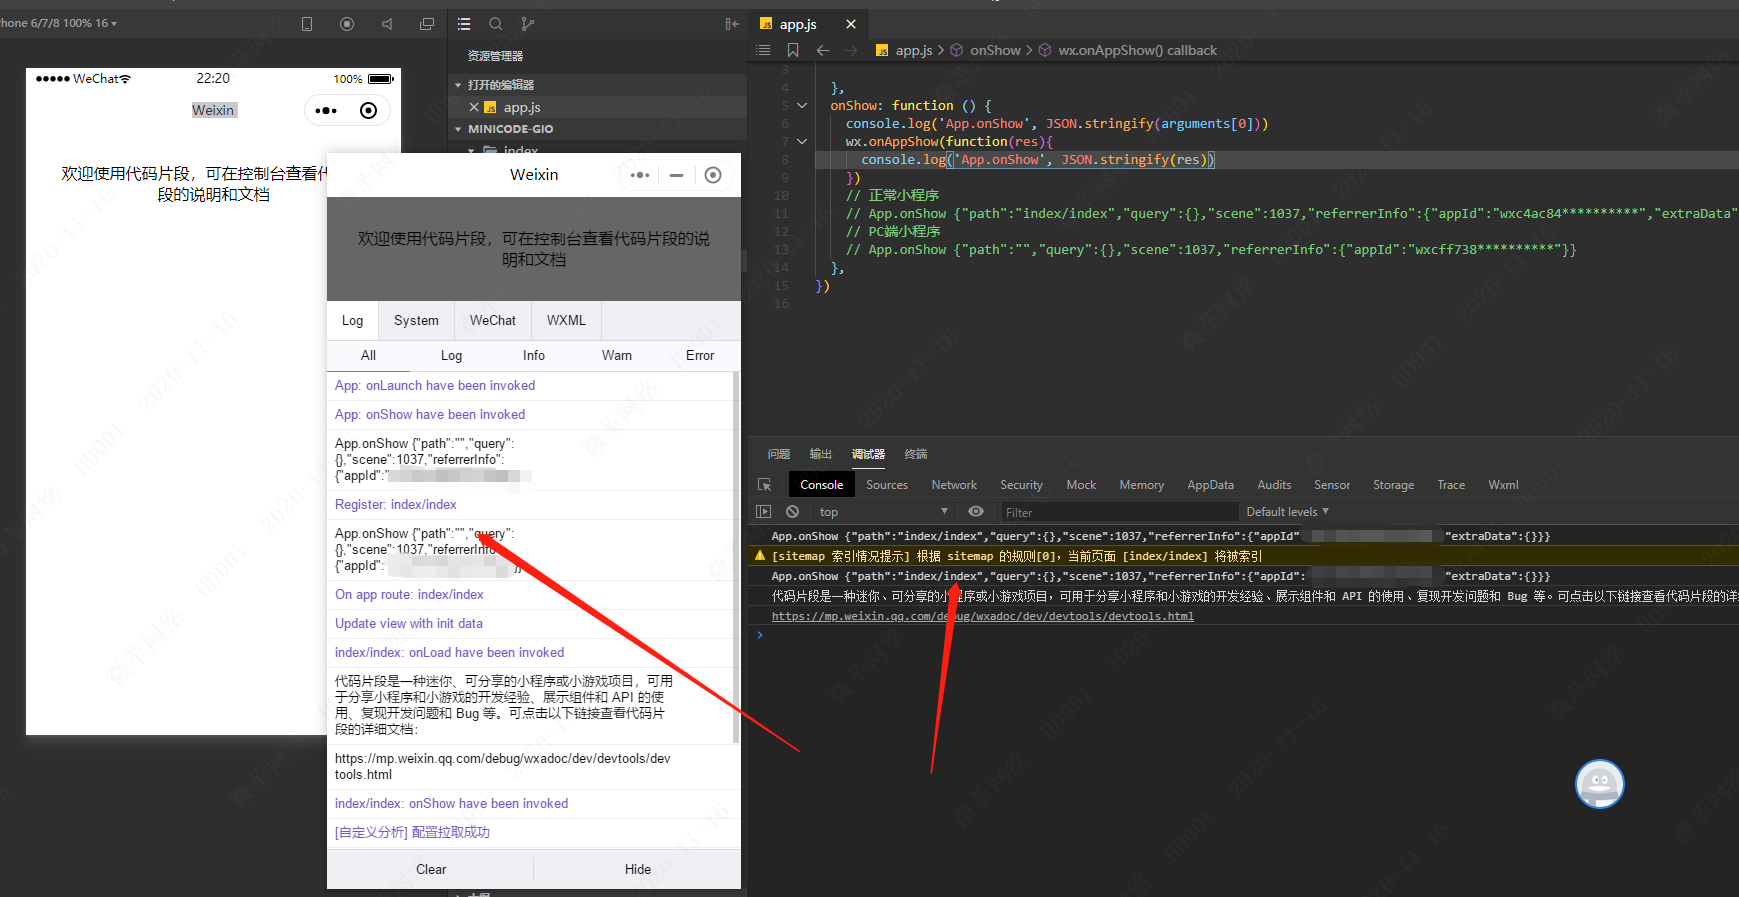This screenshot has width=1739, height=897.
Task: Open the search icon in sidebar toolbar
Action: pyautogui.click(x=496, y=24)
